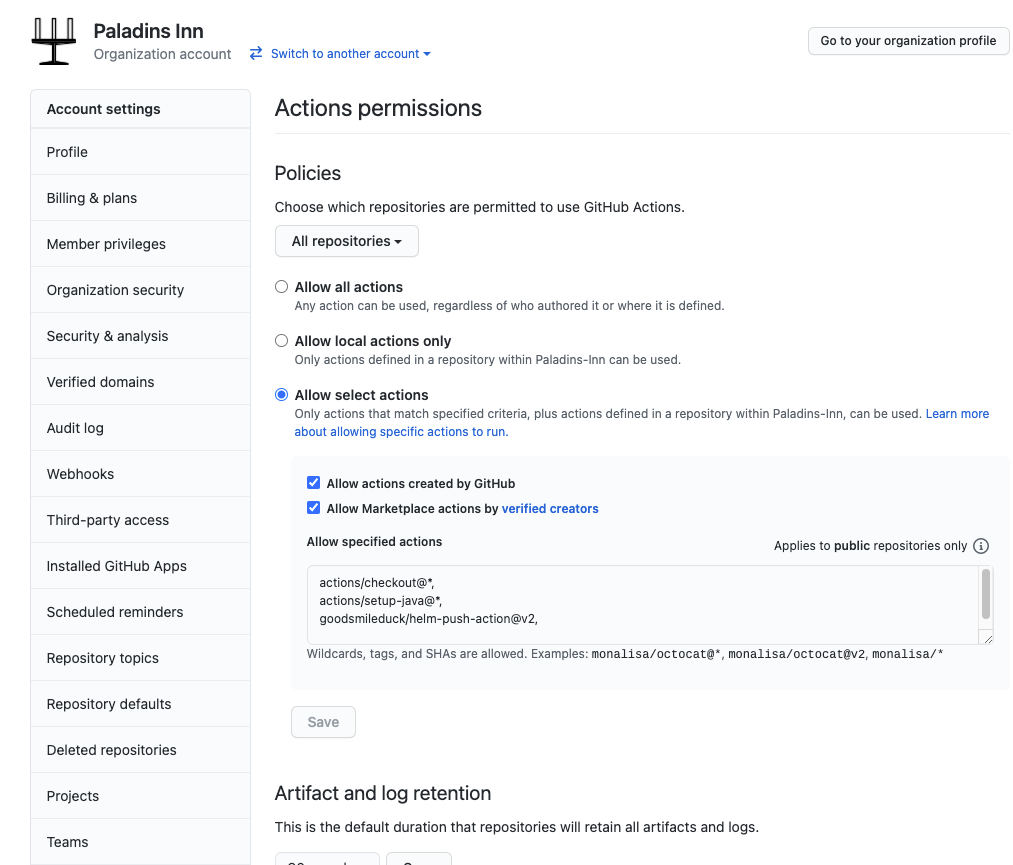Click into the Allow specified actions textarea
The image size is (1013, 865).
[643, 605]
